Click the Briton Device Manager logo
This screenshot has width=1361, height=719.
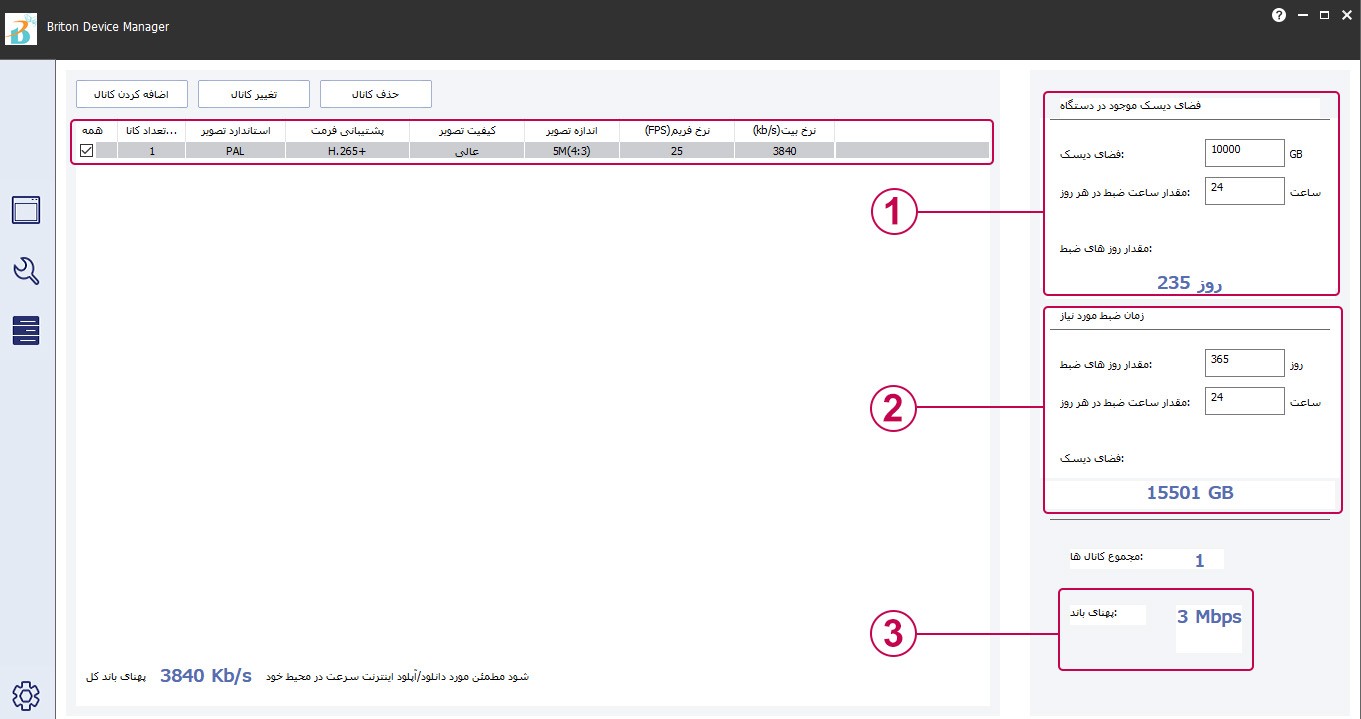tap(22, 29)
